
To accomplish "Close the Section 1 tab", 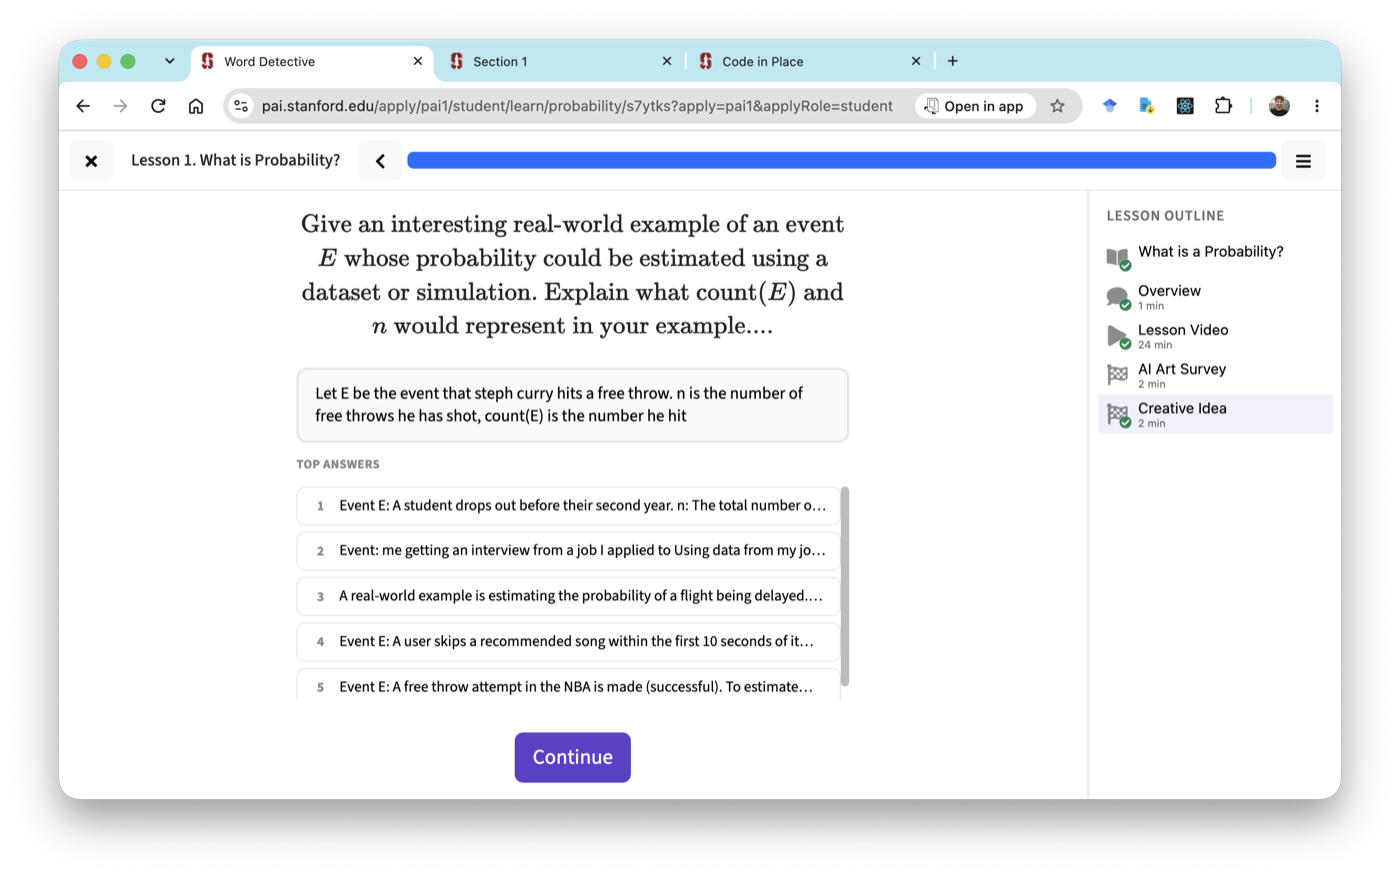I will point(667,61).
